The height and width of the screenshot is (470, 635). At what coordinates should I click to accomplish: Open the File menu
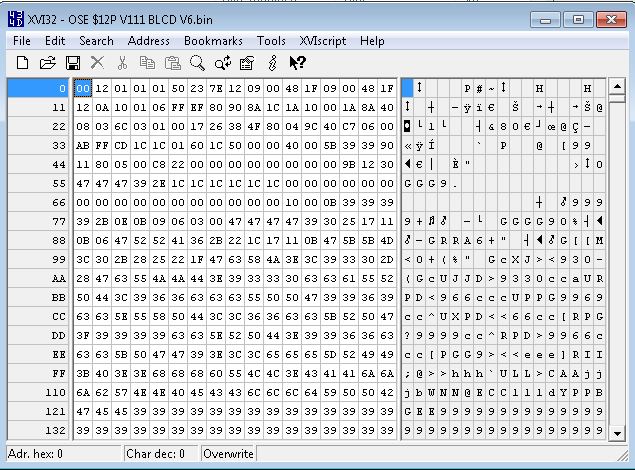tap(22, 41)
